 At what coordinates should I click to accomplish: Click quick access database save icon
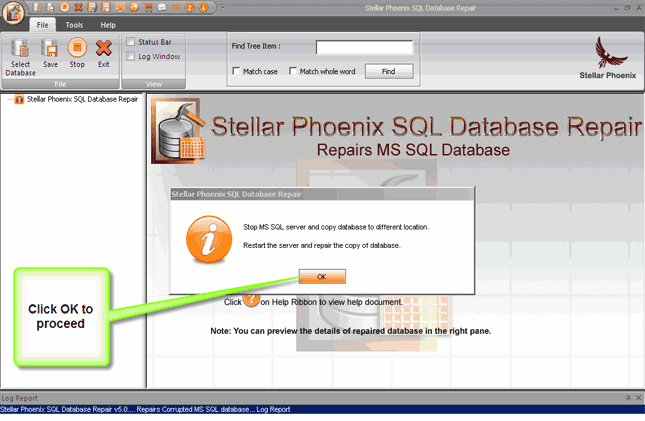point(50,7)
